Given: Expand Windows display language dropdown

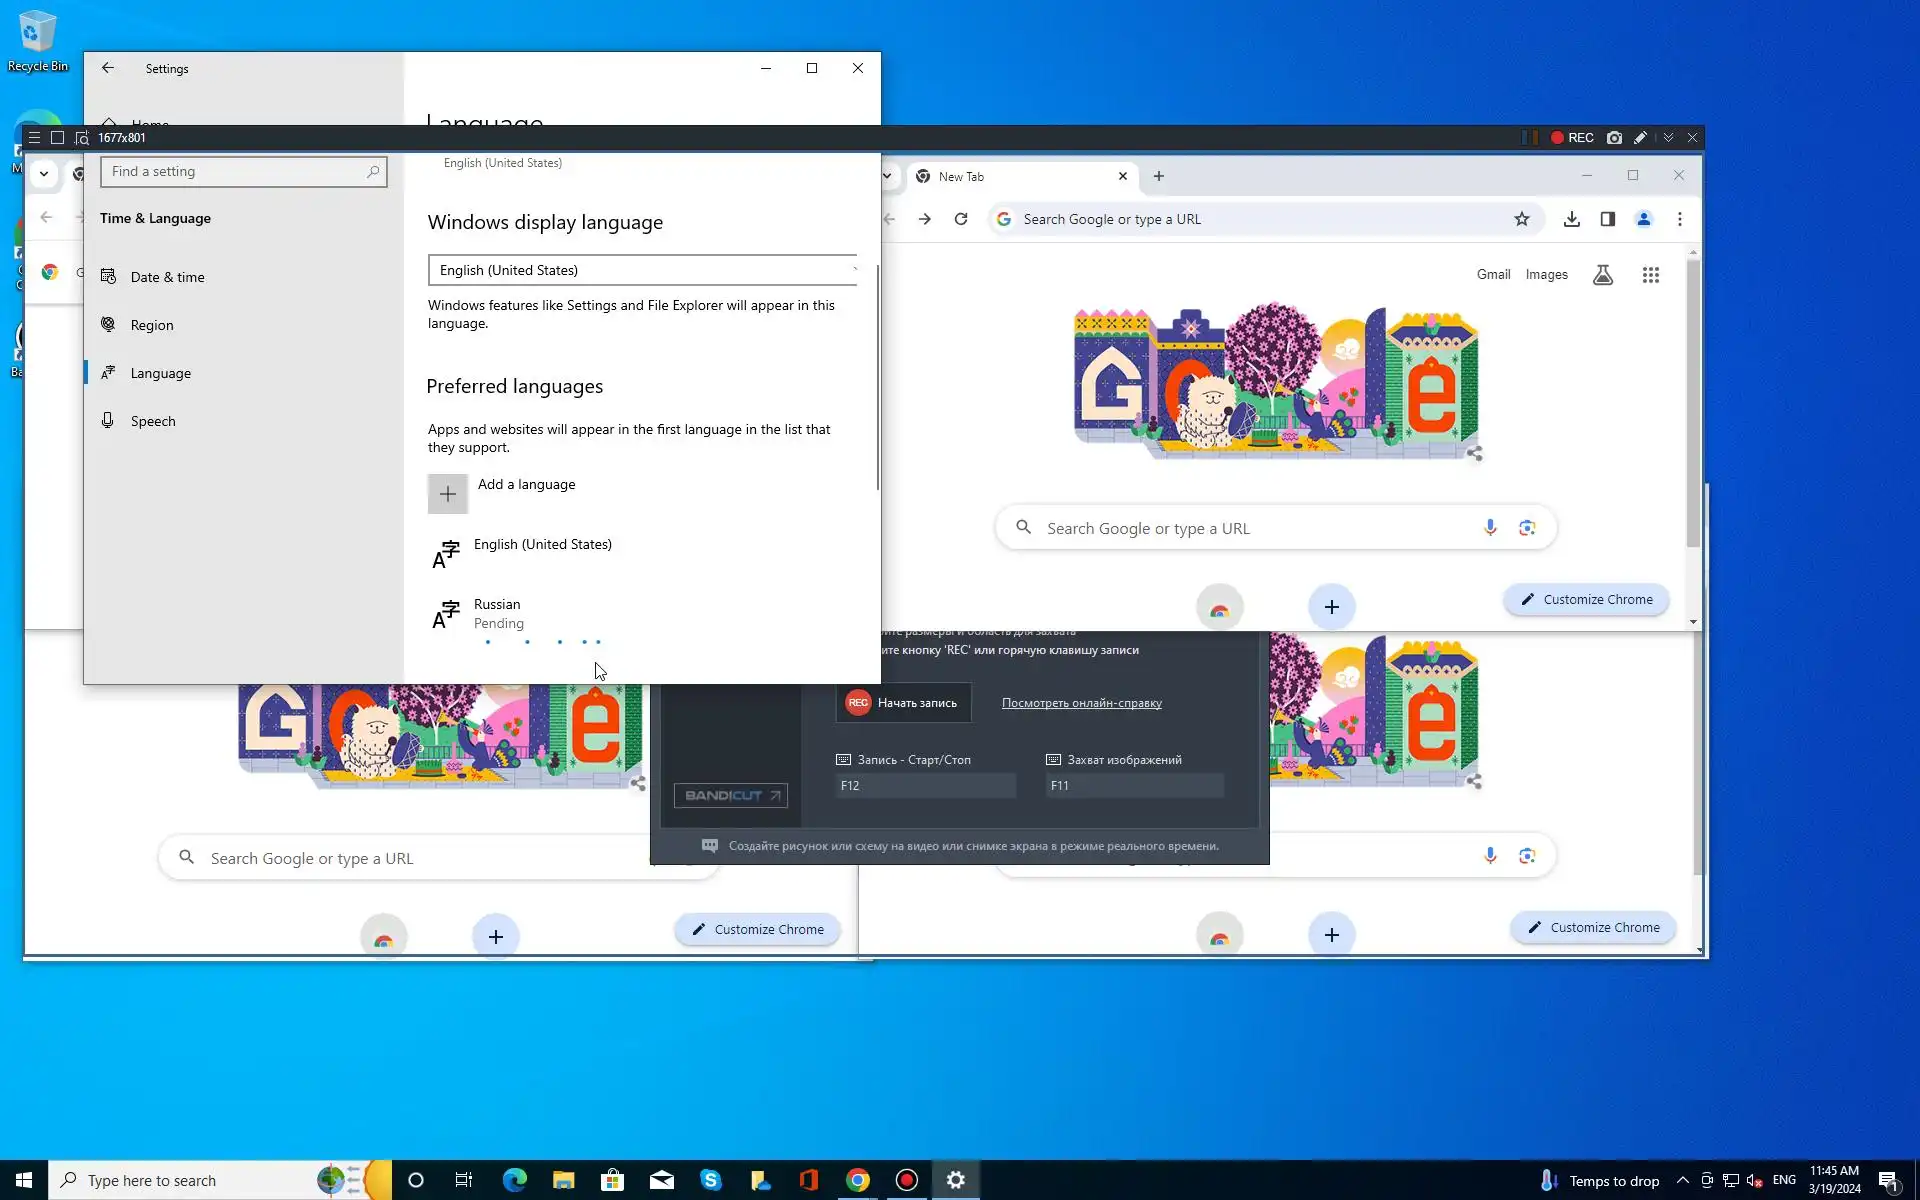Looking at the screenshot, I should 642,270.
